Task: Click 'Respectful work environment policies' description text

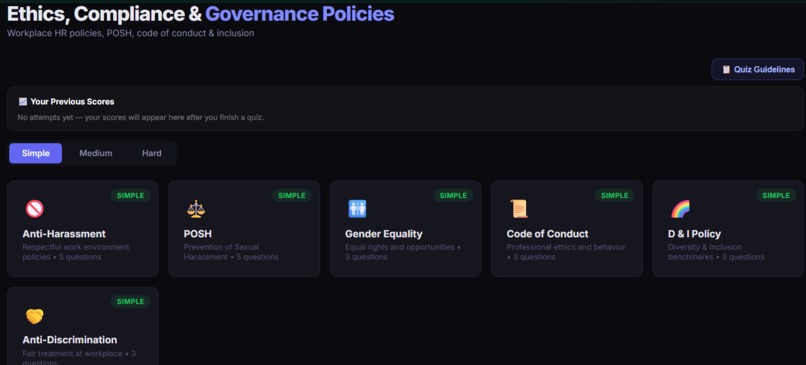Action: tap(76, 252)
